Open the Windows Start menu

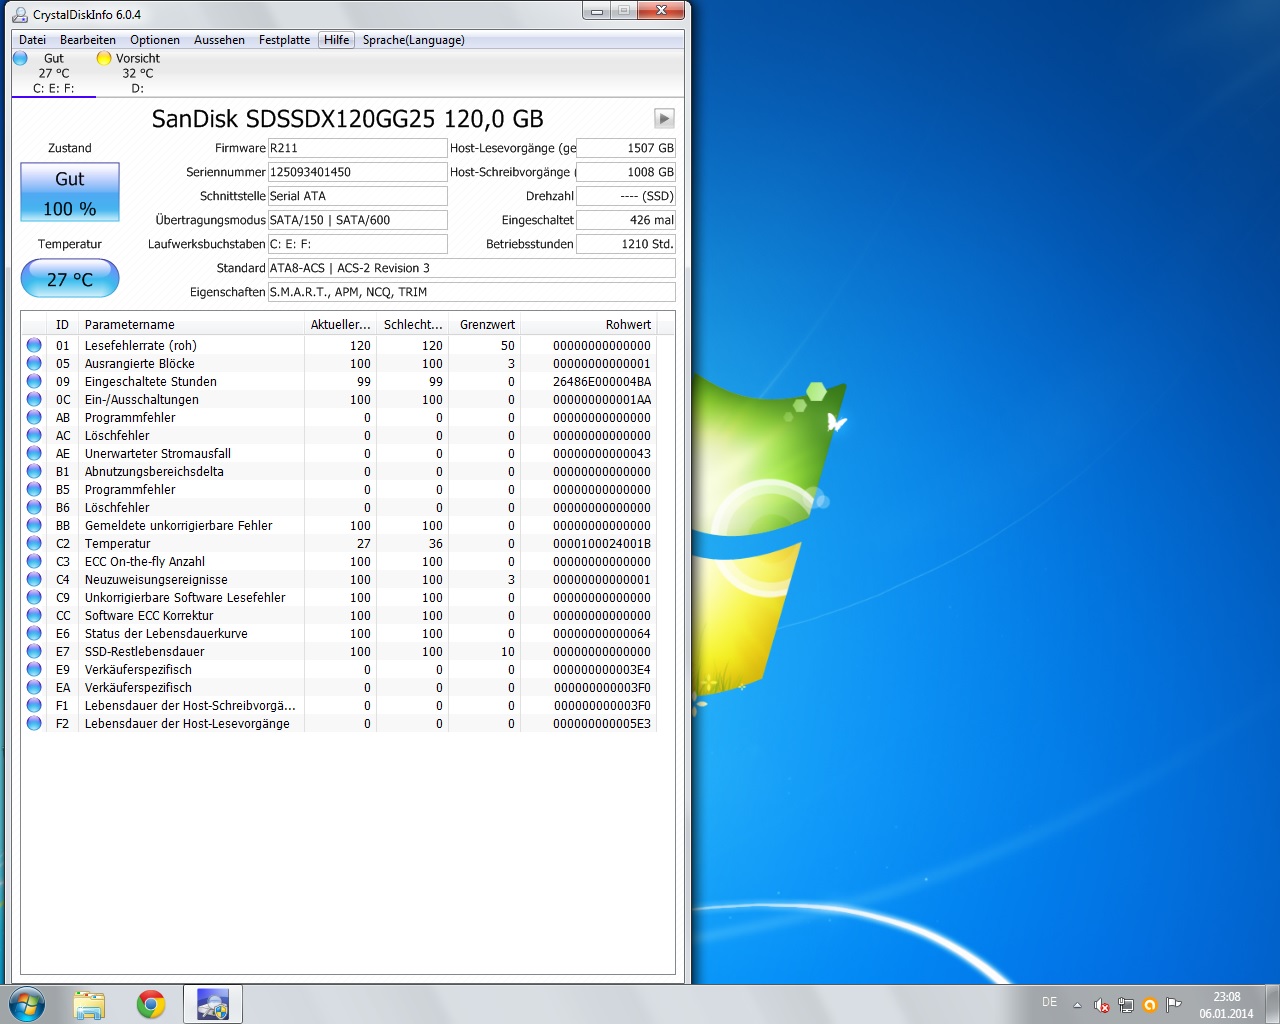[x=27, y=1004]
